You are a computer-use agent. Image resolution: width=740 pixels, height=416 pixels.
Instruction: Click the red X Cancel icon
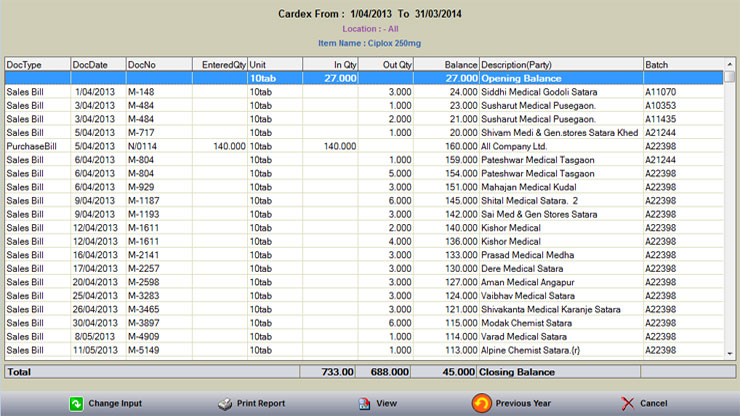627,403
